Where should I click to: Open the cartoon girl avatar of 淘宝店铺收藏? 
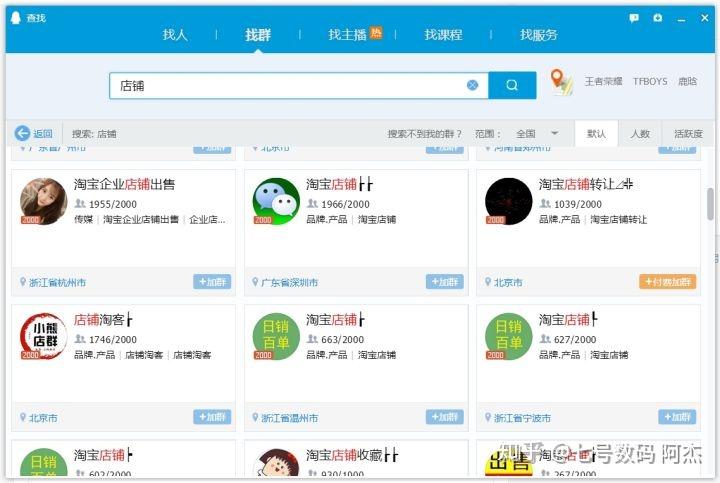pyautogui.click(x=276, y=462)
